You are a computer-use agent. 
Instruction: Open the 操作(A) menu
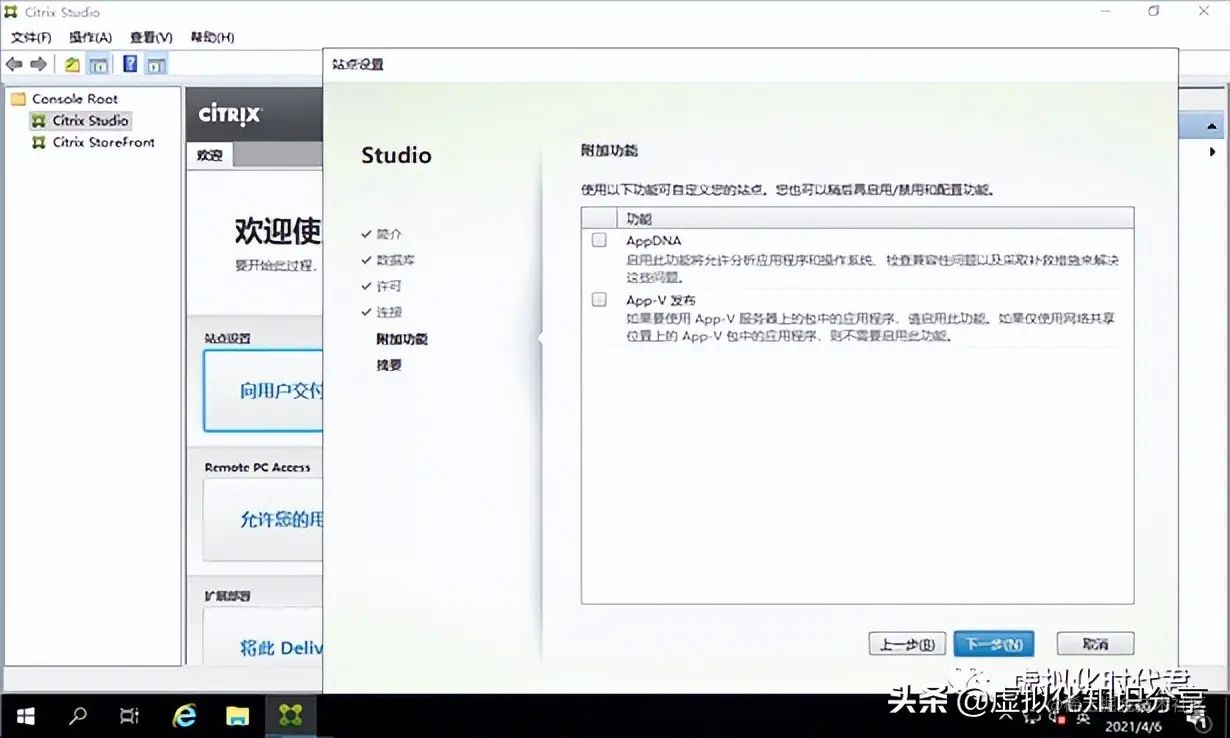coord(90,36)
